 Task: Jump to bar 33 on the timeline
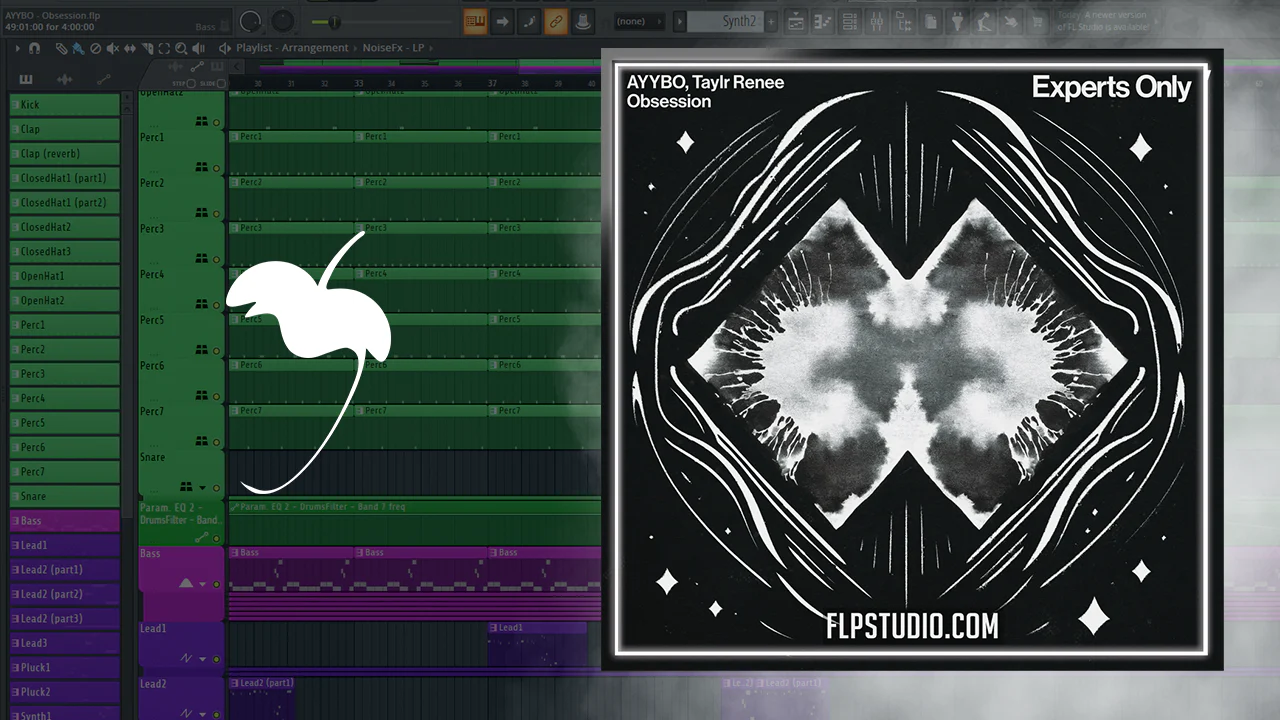(358, 83)
